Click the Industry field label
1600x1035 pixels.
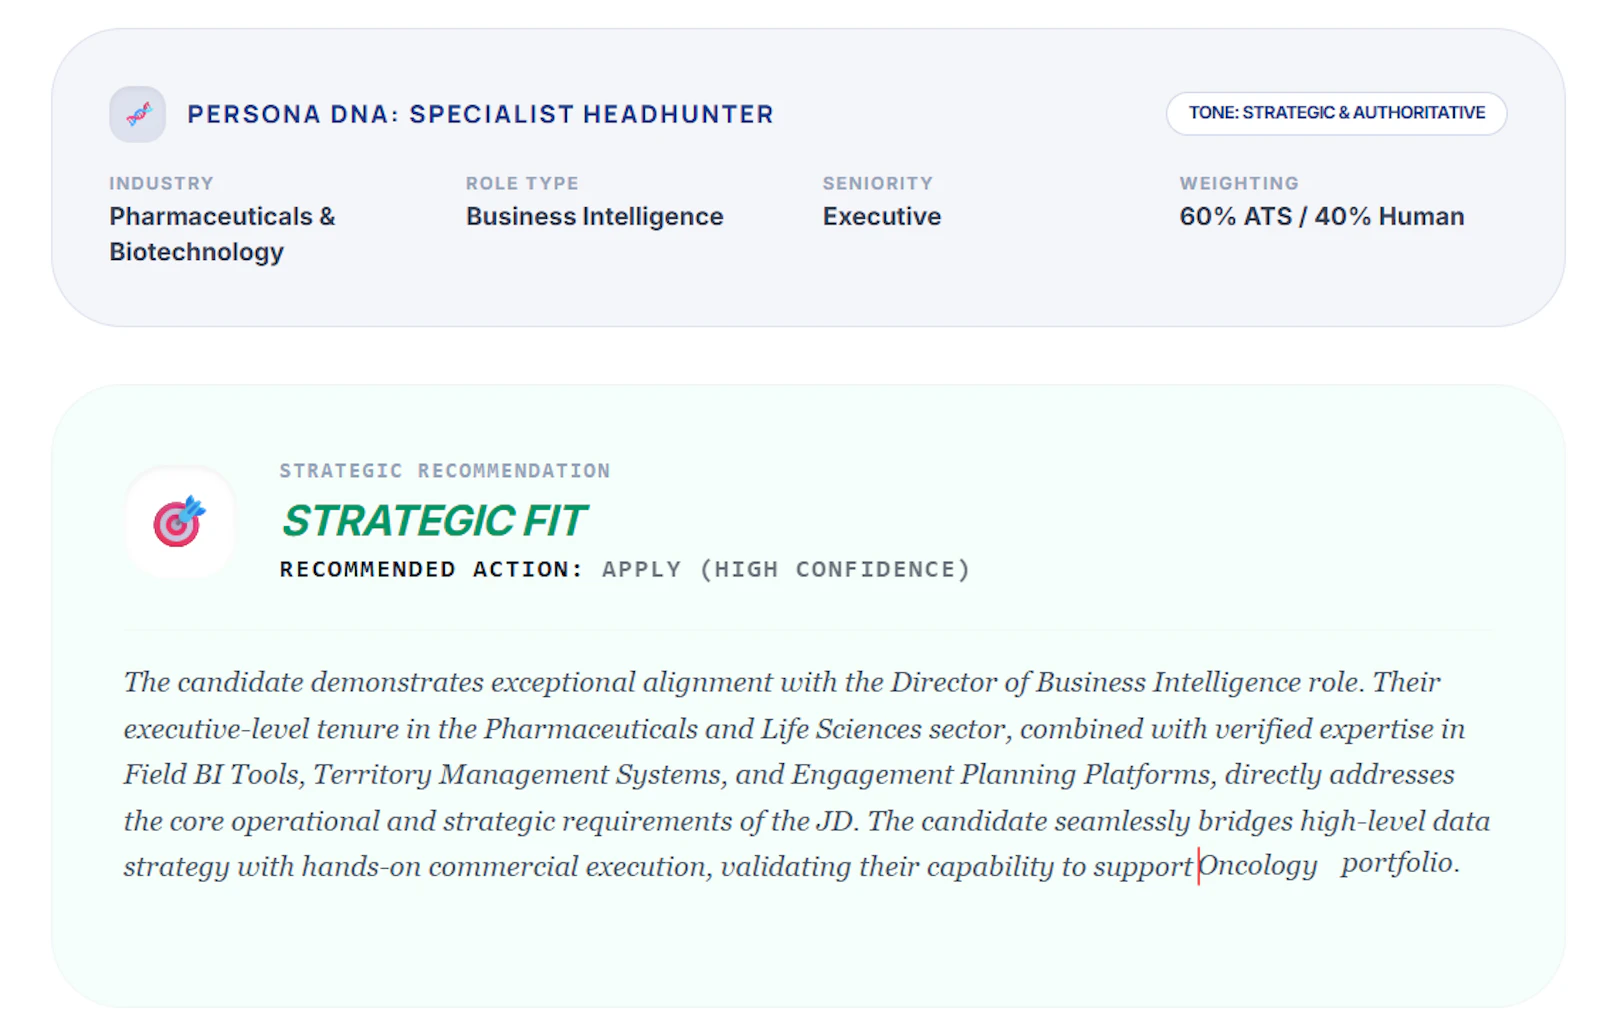(161, 183)
